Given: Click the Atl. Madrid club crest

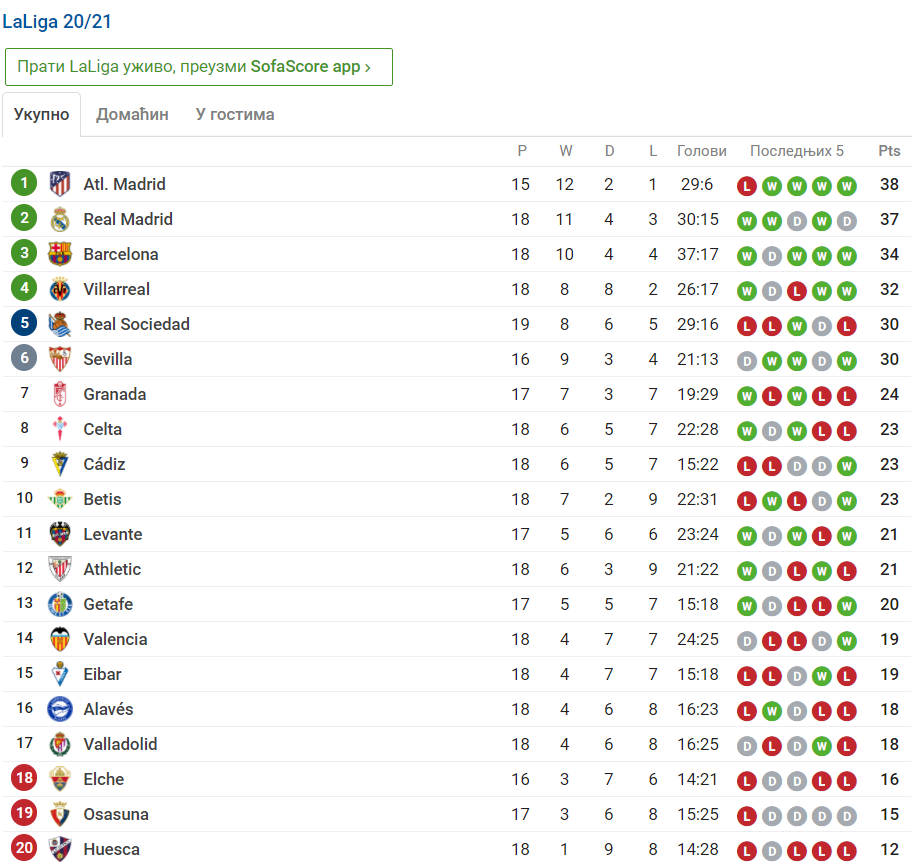Looking at the screenshot, I should coord(60,184).
